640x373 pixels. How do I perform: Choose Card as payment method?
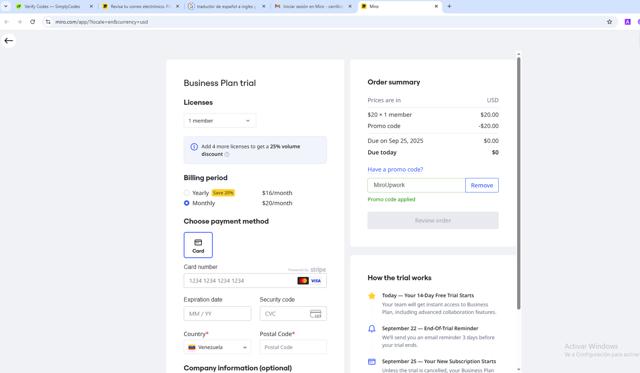(x=198, y=245)
